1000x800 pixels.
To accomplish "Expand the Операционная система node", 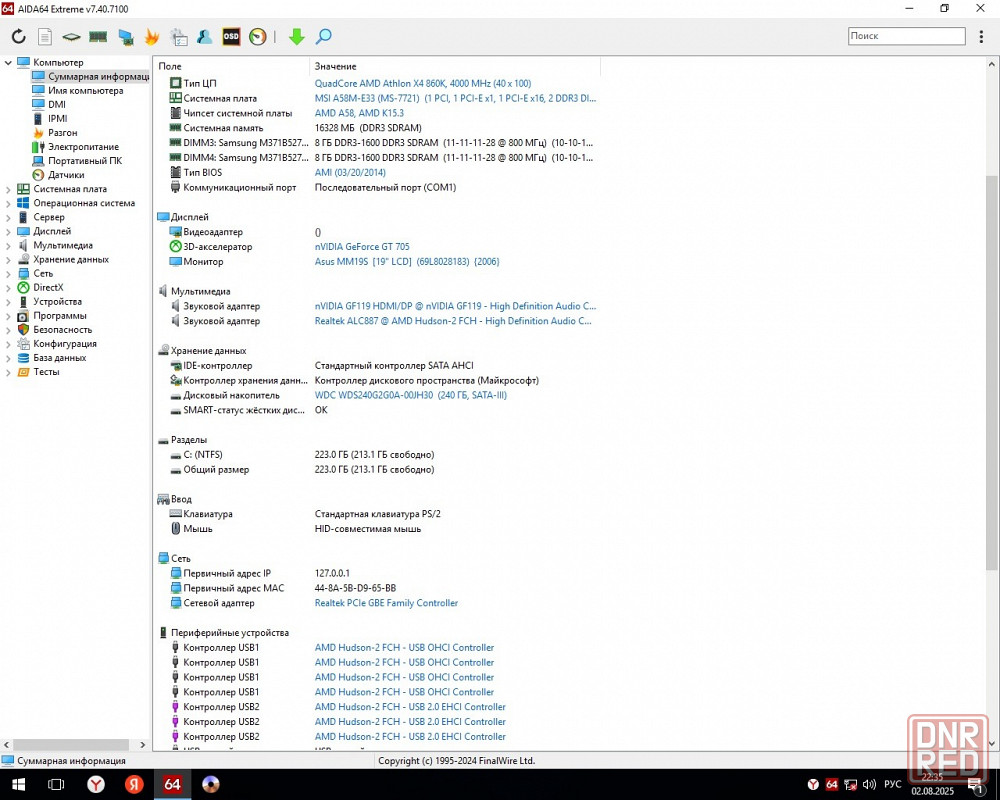I will [x=8, y=204].
